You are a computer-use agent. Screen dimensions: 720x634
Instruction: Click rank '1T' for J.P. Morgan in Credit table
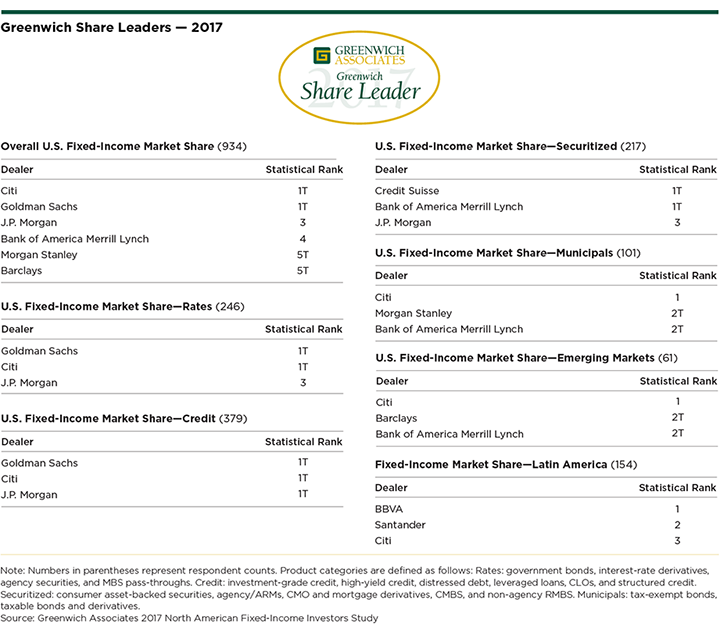point(303,494)
